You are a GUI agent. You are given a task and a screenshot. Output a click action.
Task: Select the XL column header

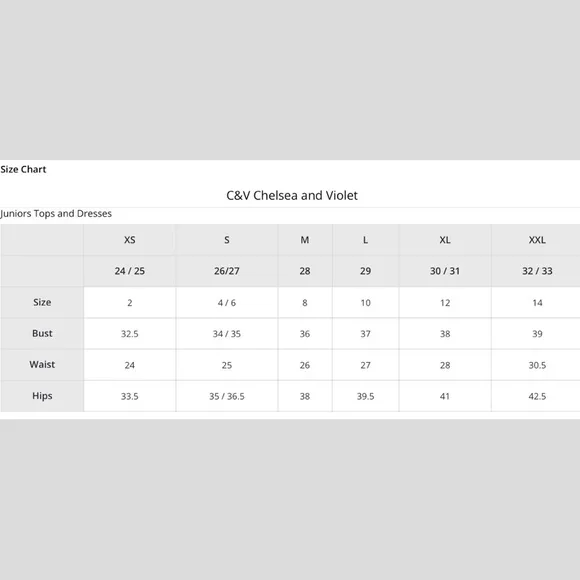click(x=445, y=240)
